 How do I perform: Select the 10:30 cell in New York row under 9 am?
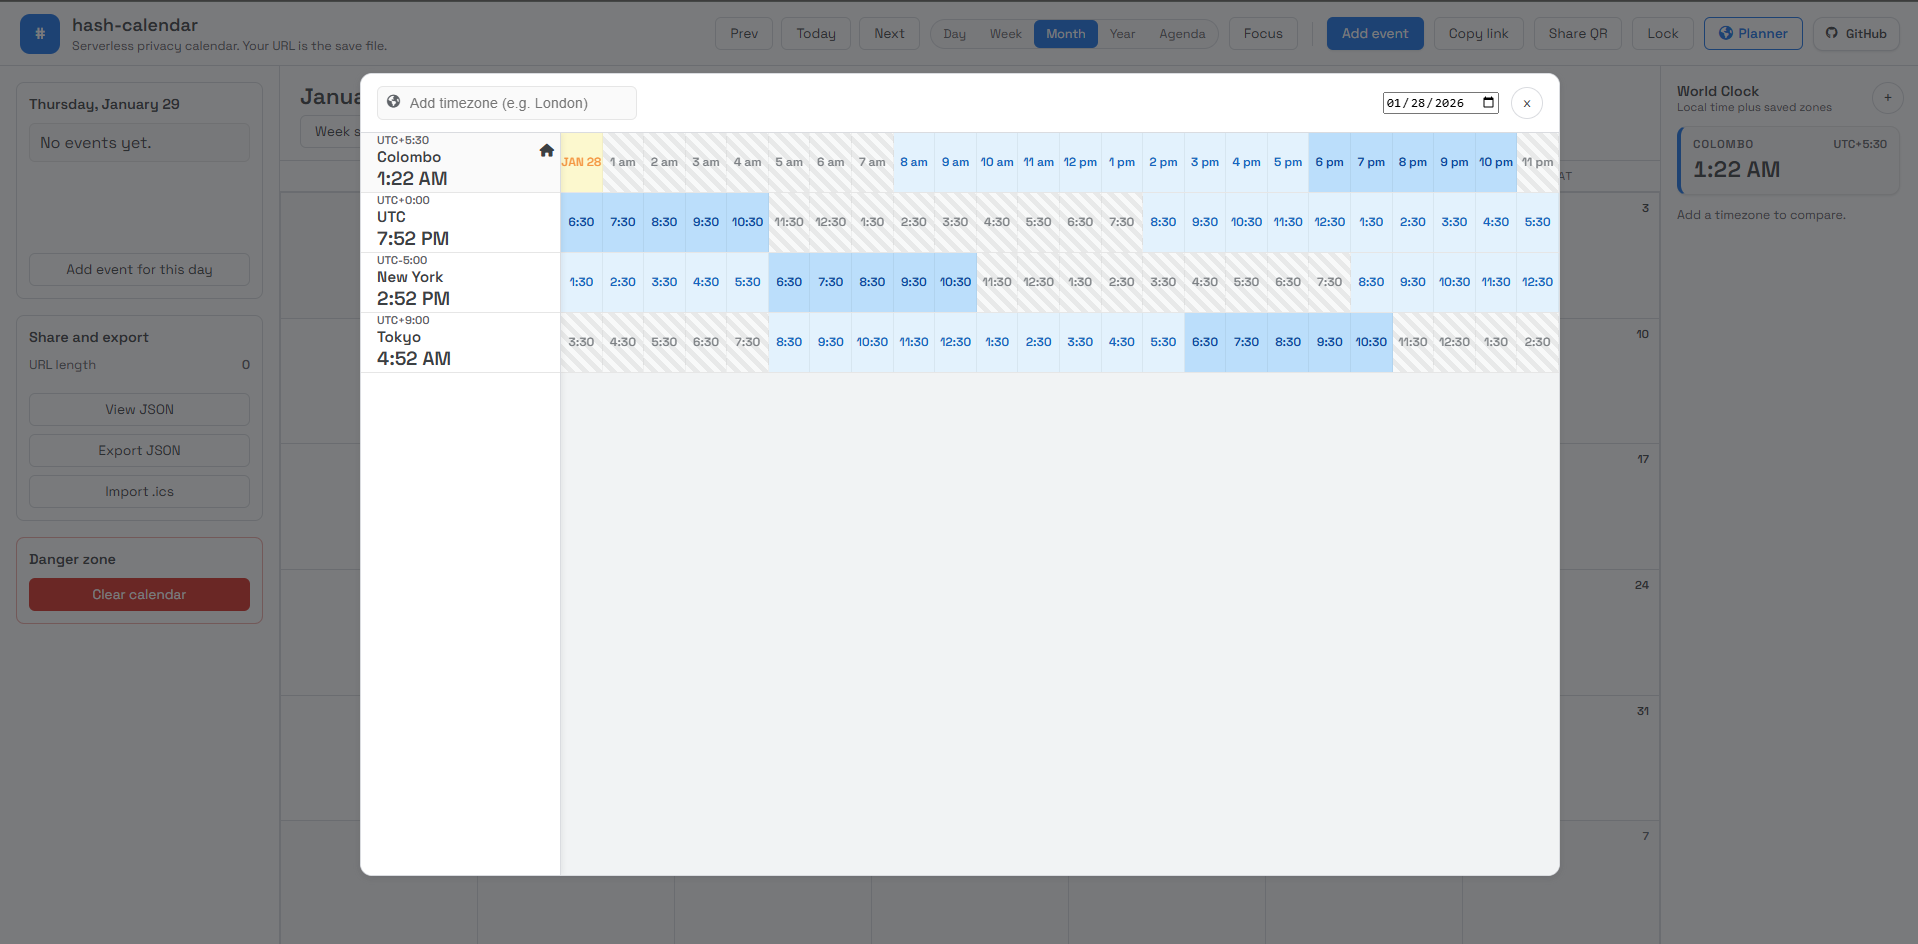[x=955, y=282]
